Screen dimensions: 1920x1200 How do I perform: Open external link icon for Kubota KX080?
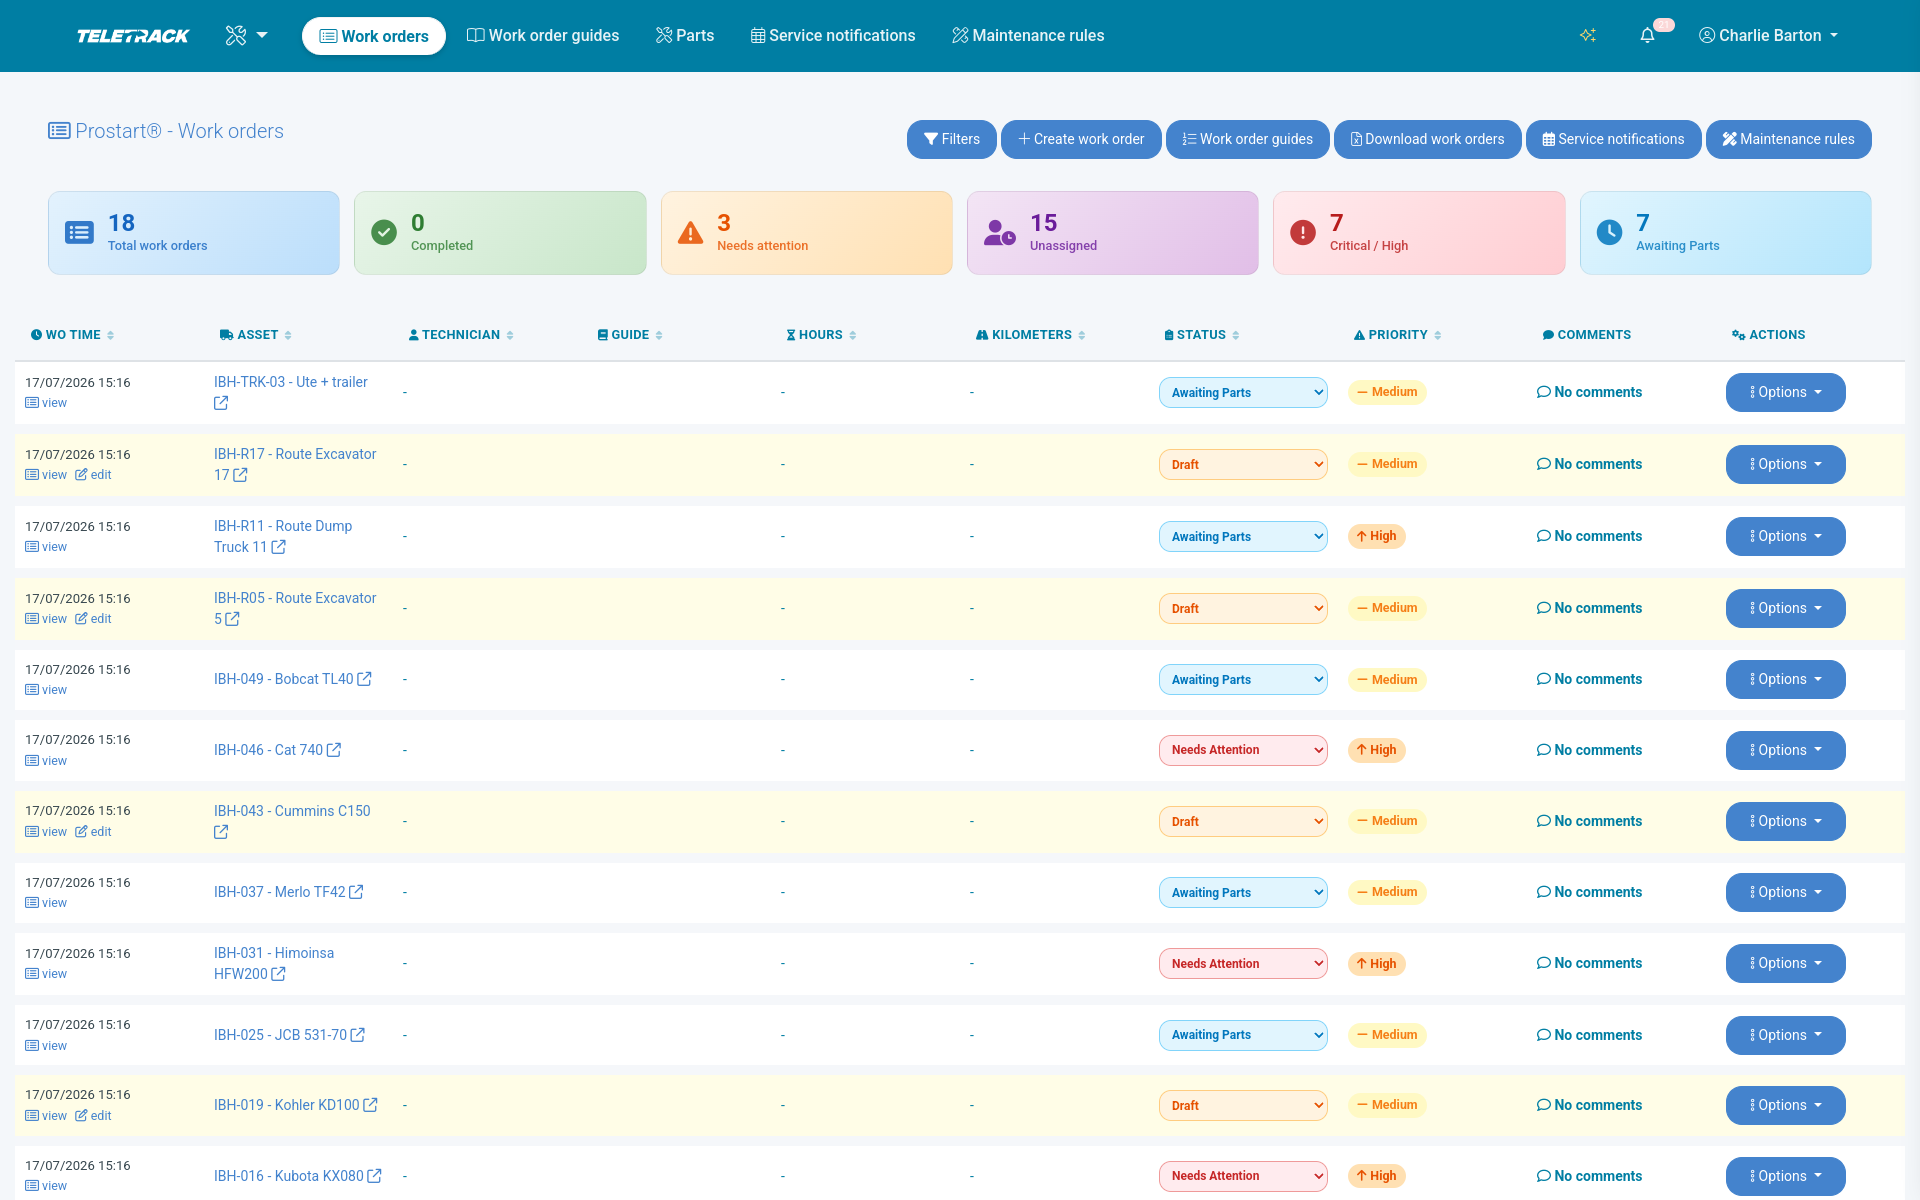375,1176
